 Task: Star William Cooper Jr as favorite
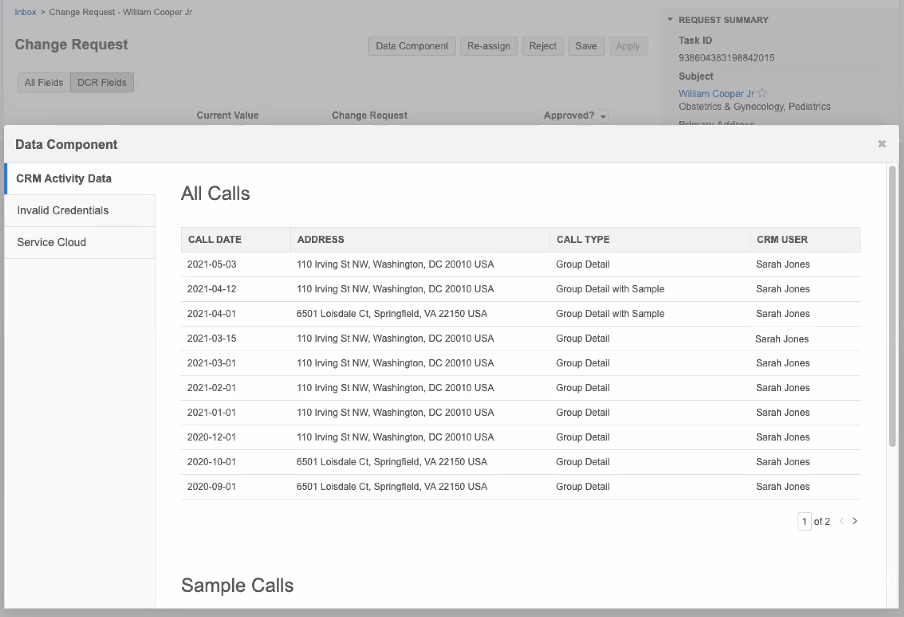(763, 94)
